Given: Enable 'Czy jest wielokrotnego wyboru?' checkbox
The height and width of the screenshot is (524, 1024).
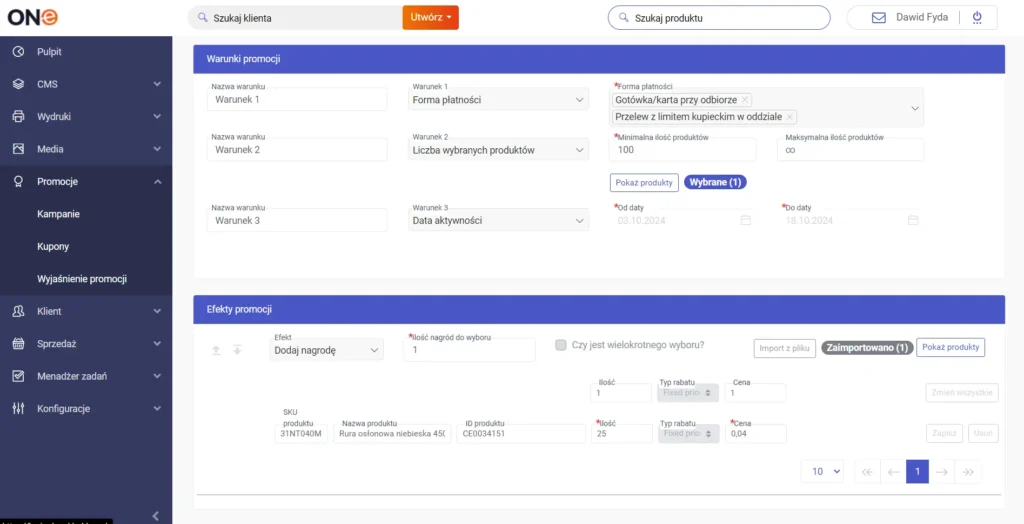Looking at the screenshot, I should coord(561,345).
